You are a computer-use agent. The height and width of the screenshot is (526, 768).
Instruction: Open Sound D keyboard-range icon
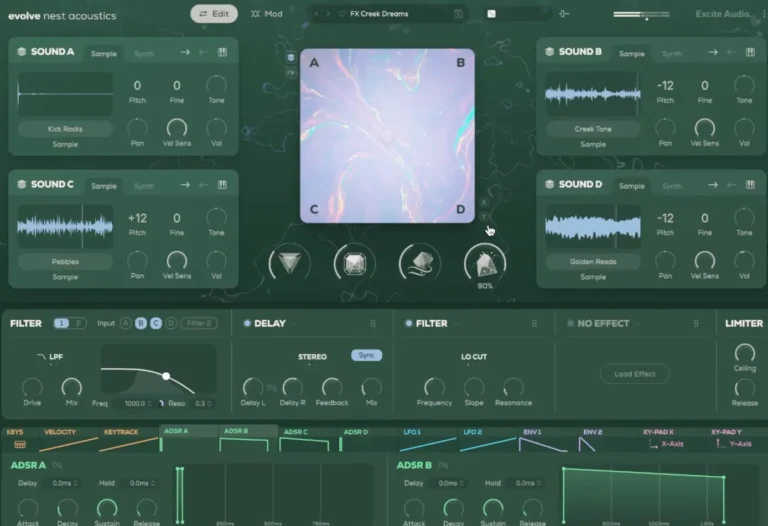pos(750,185)
